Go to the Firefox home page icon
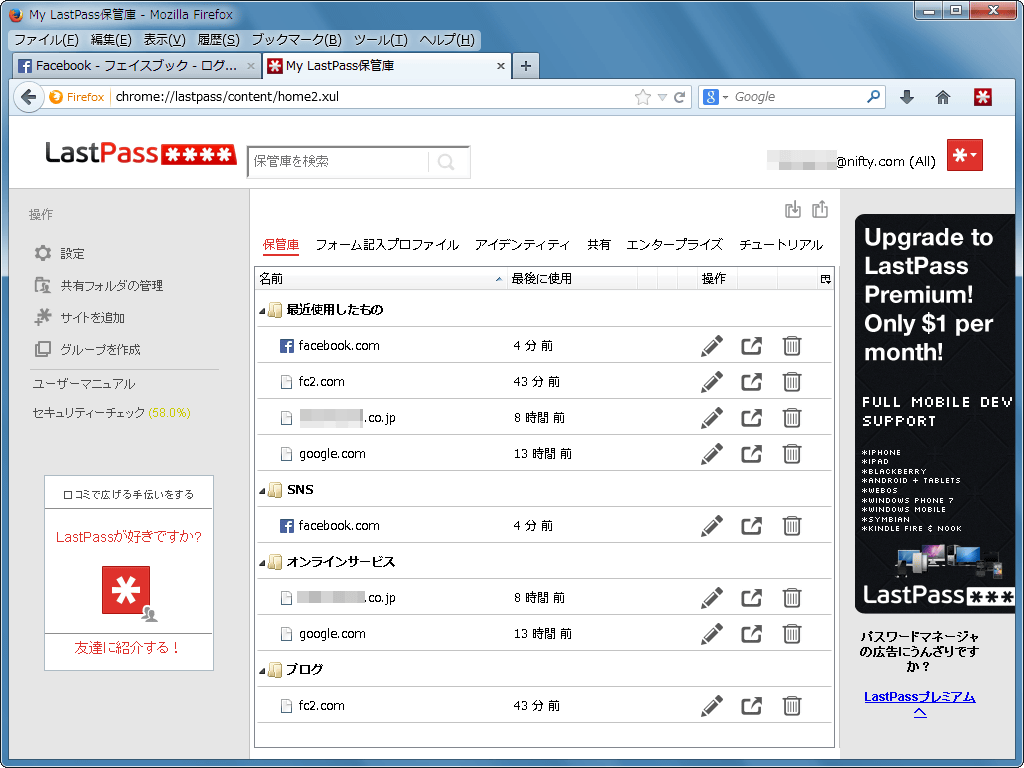Image resolution: width=1024 pixels, height=768 pixels. 943,97
